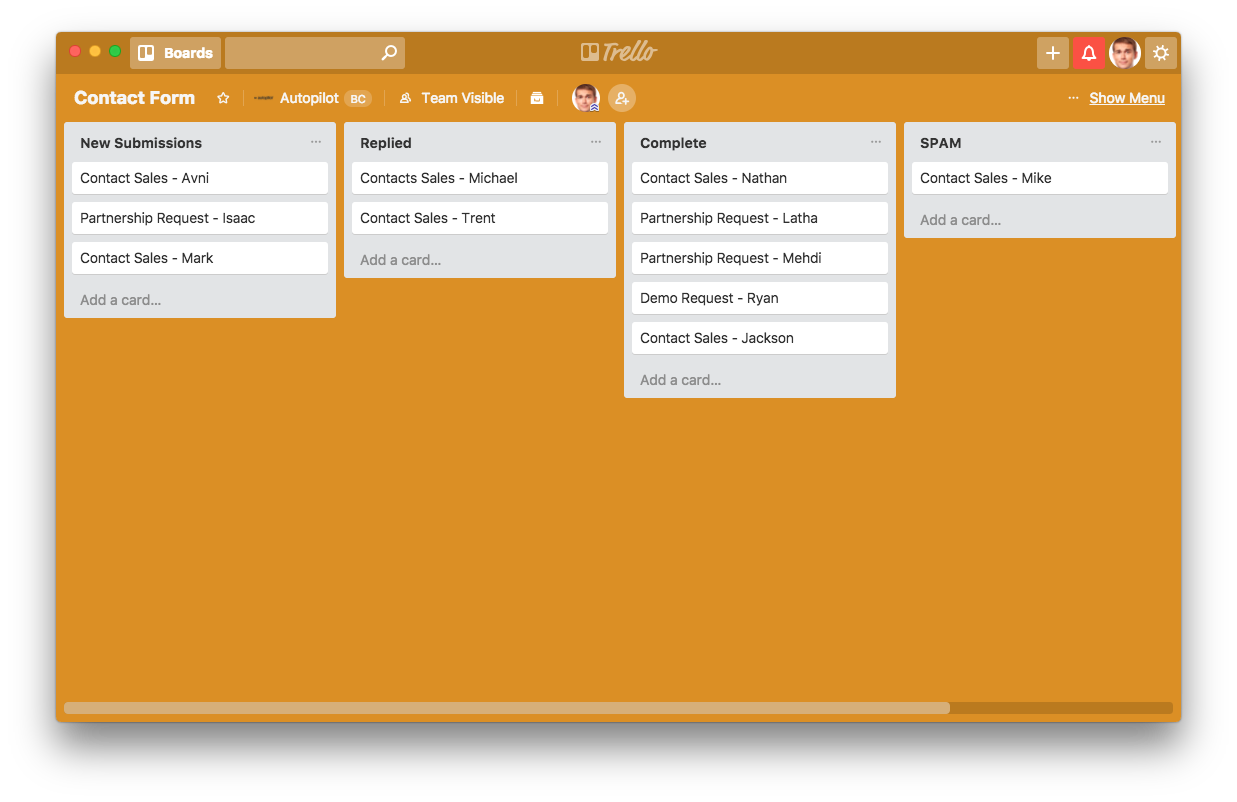Click the magnifying glass search icon
This screenshot has width=1237, height=802.
[x=389, y=53]
